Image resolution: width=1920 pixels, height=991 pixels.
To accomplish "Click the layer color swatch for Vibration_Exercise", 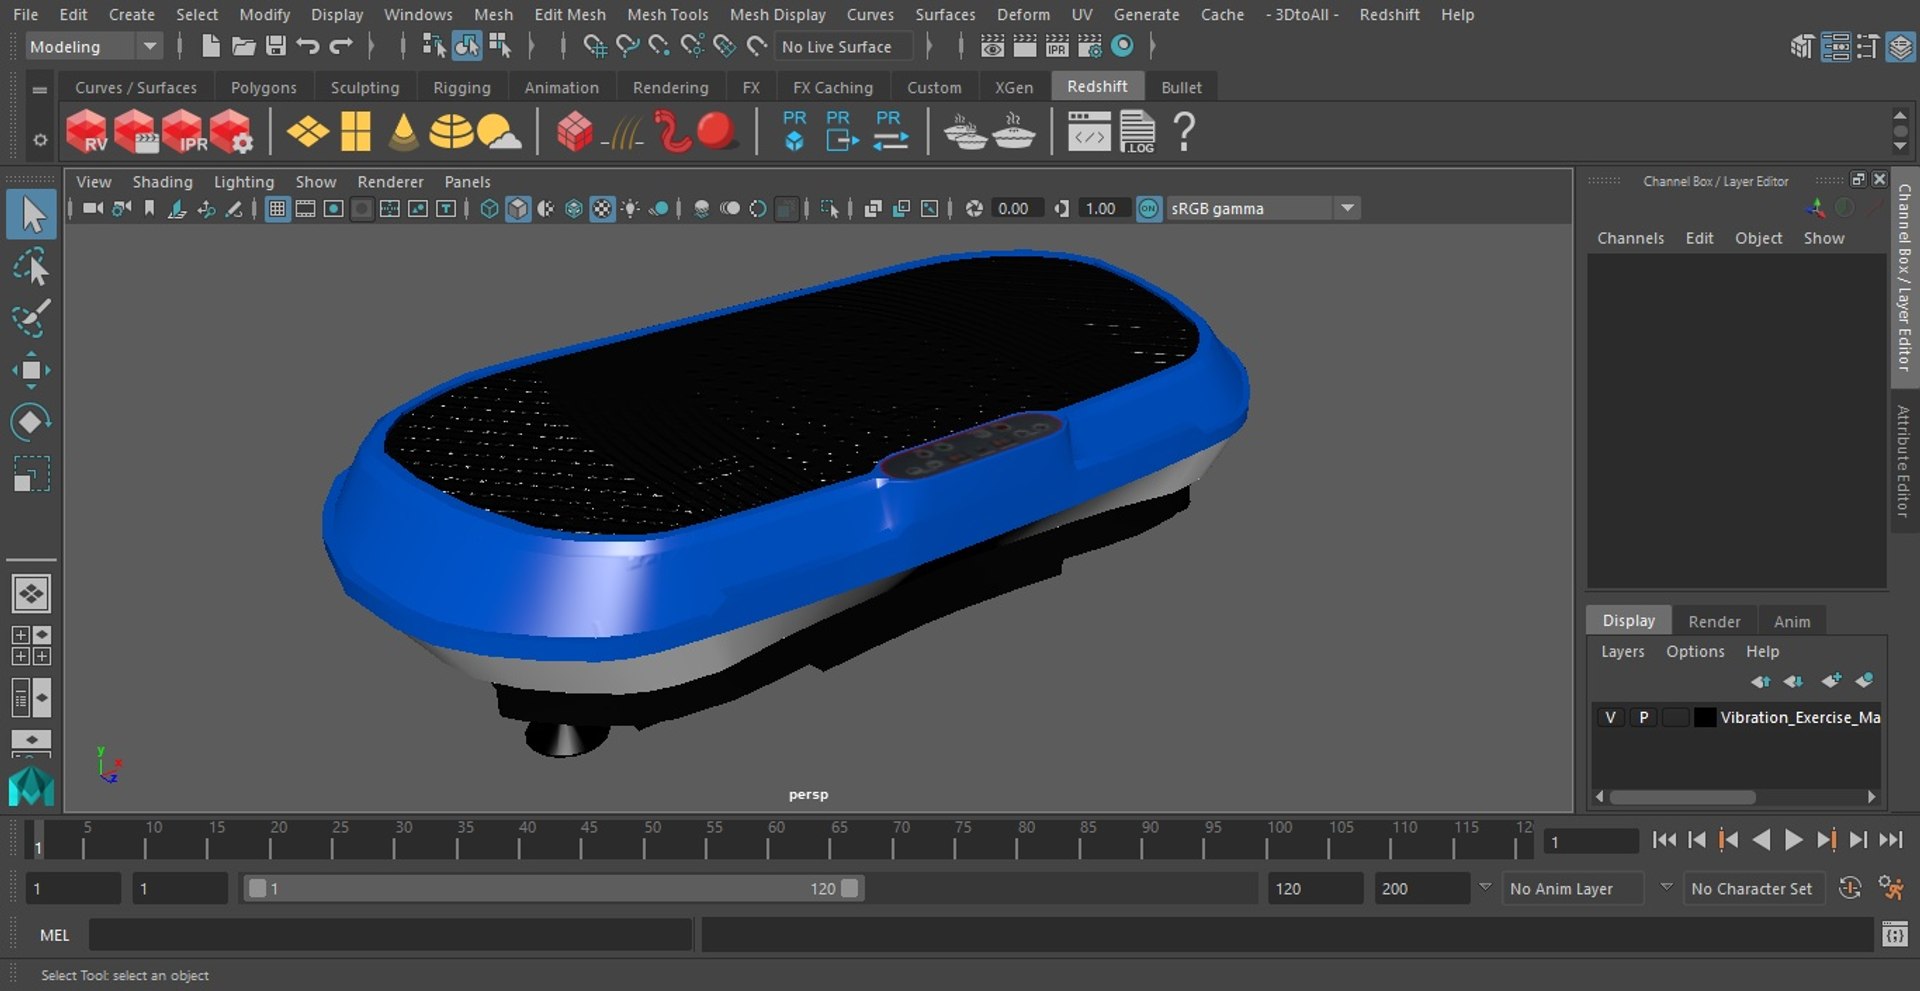I will [1704, 717].
